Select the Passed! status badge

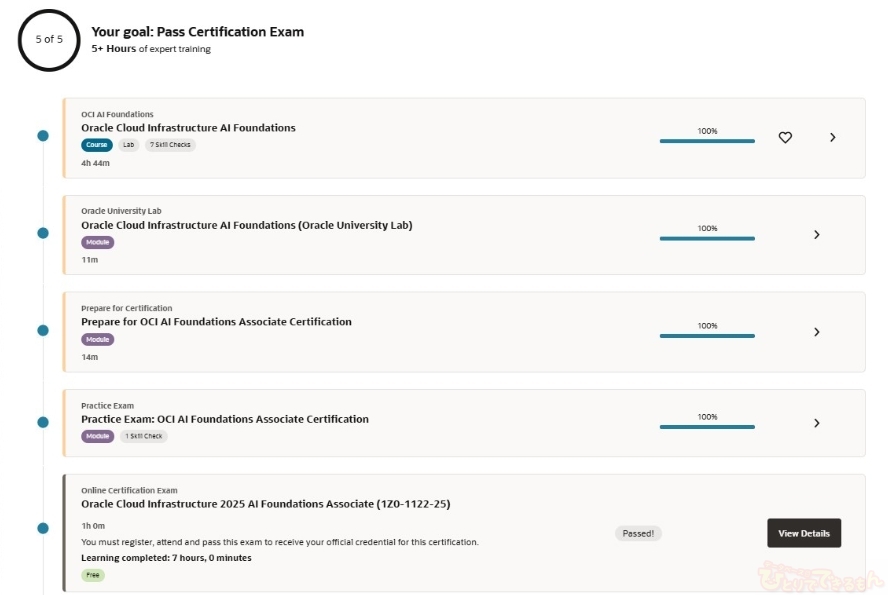click(638, 533)
